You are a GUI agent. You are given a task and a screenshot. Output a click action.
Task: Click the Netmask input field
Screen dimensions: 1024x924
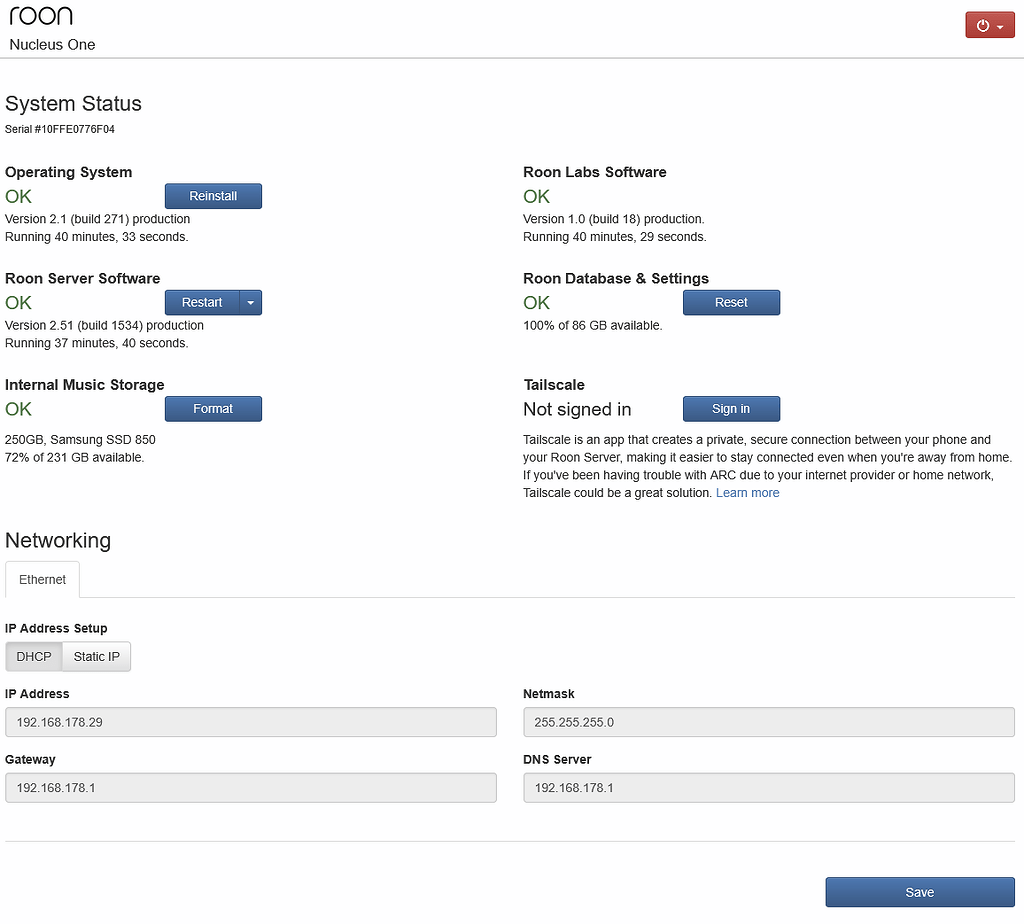(x=768, y=721)
